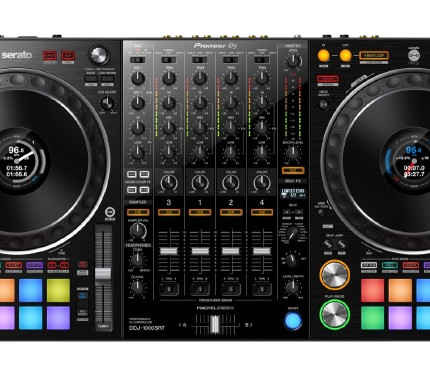Toggle channel 3 CUE button
The image size is (430, 372).
[x=169, y=212]
